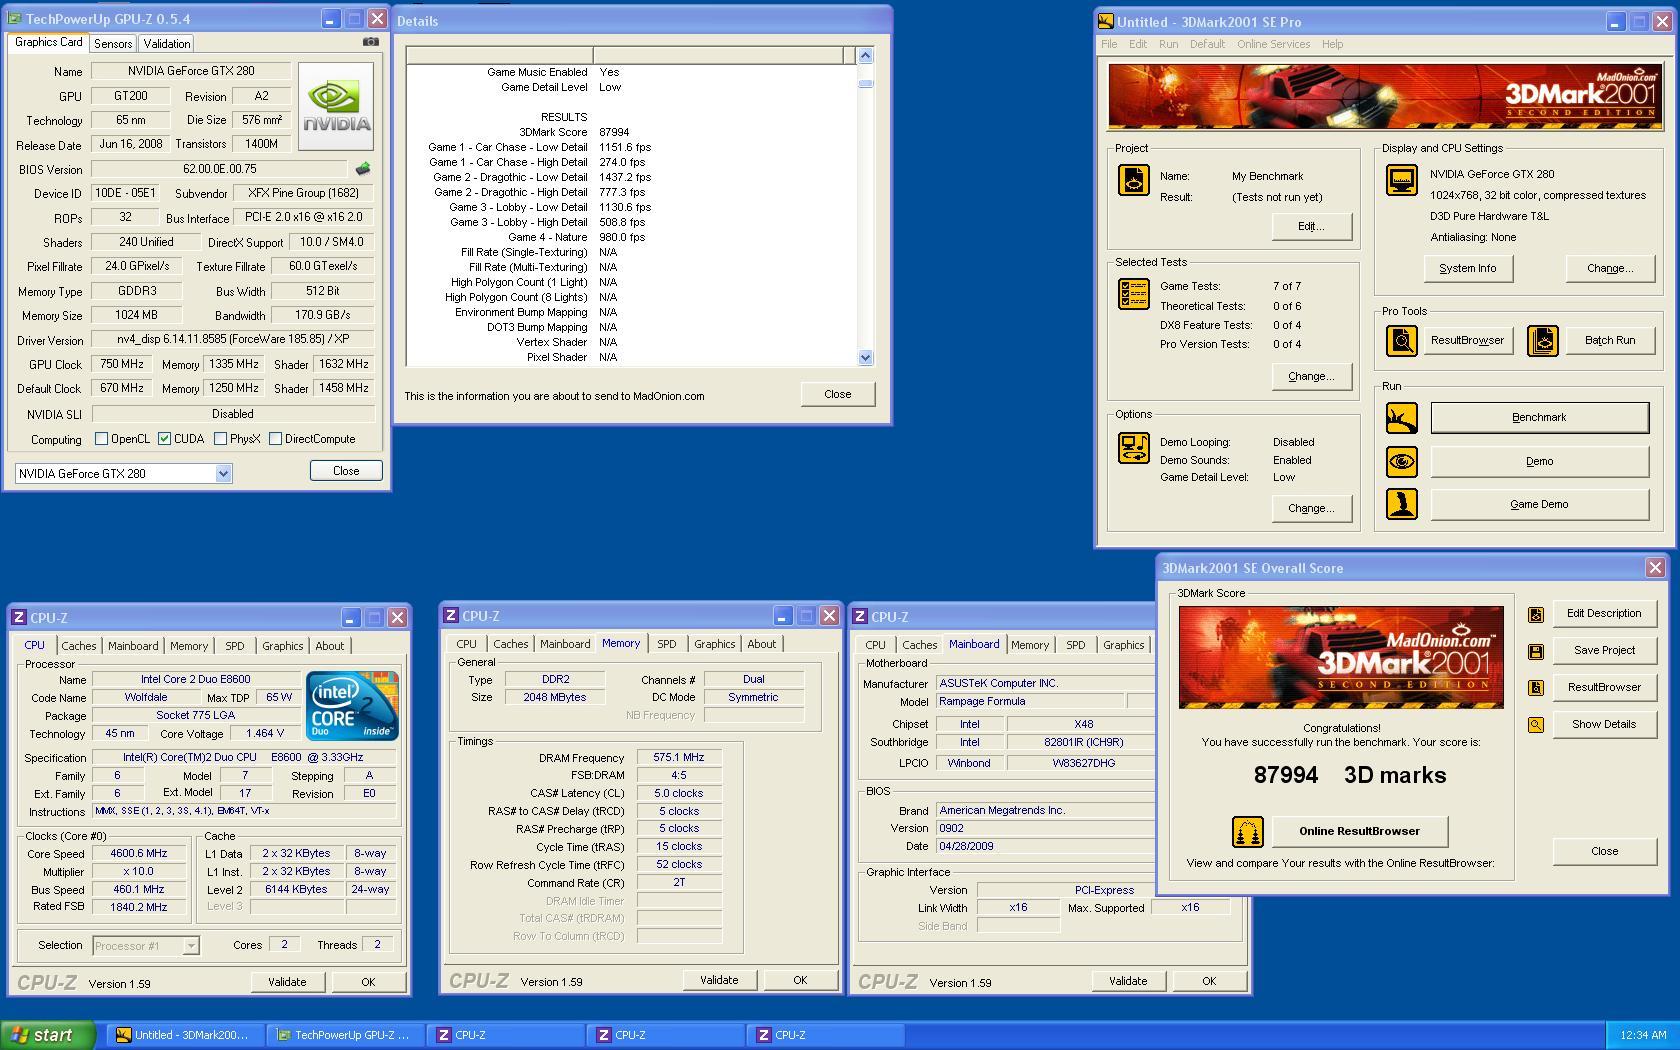Click the BIOS save chip icon in GPU-Z

363,169
